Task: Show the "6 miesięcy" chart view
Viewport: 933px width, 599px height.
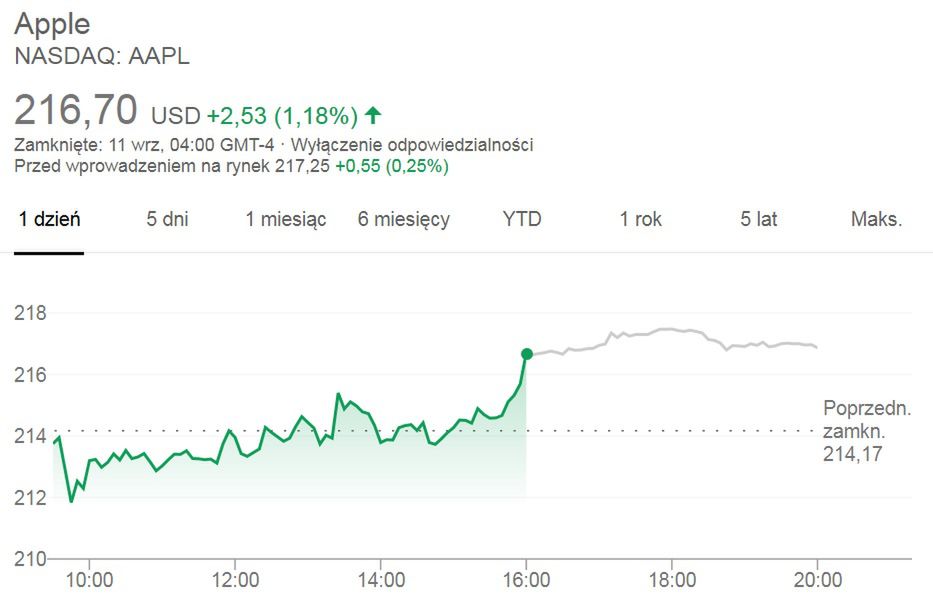Action: (x=404, y=219)
